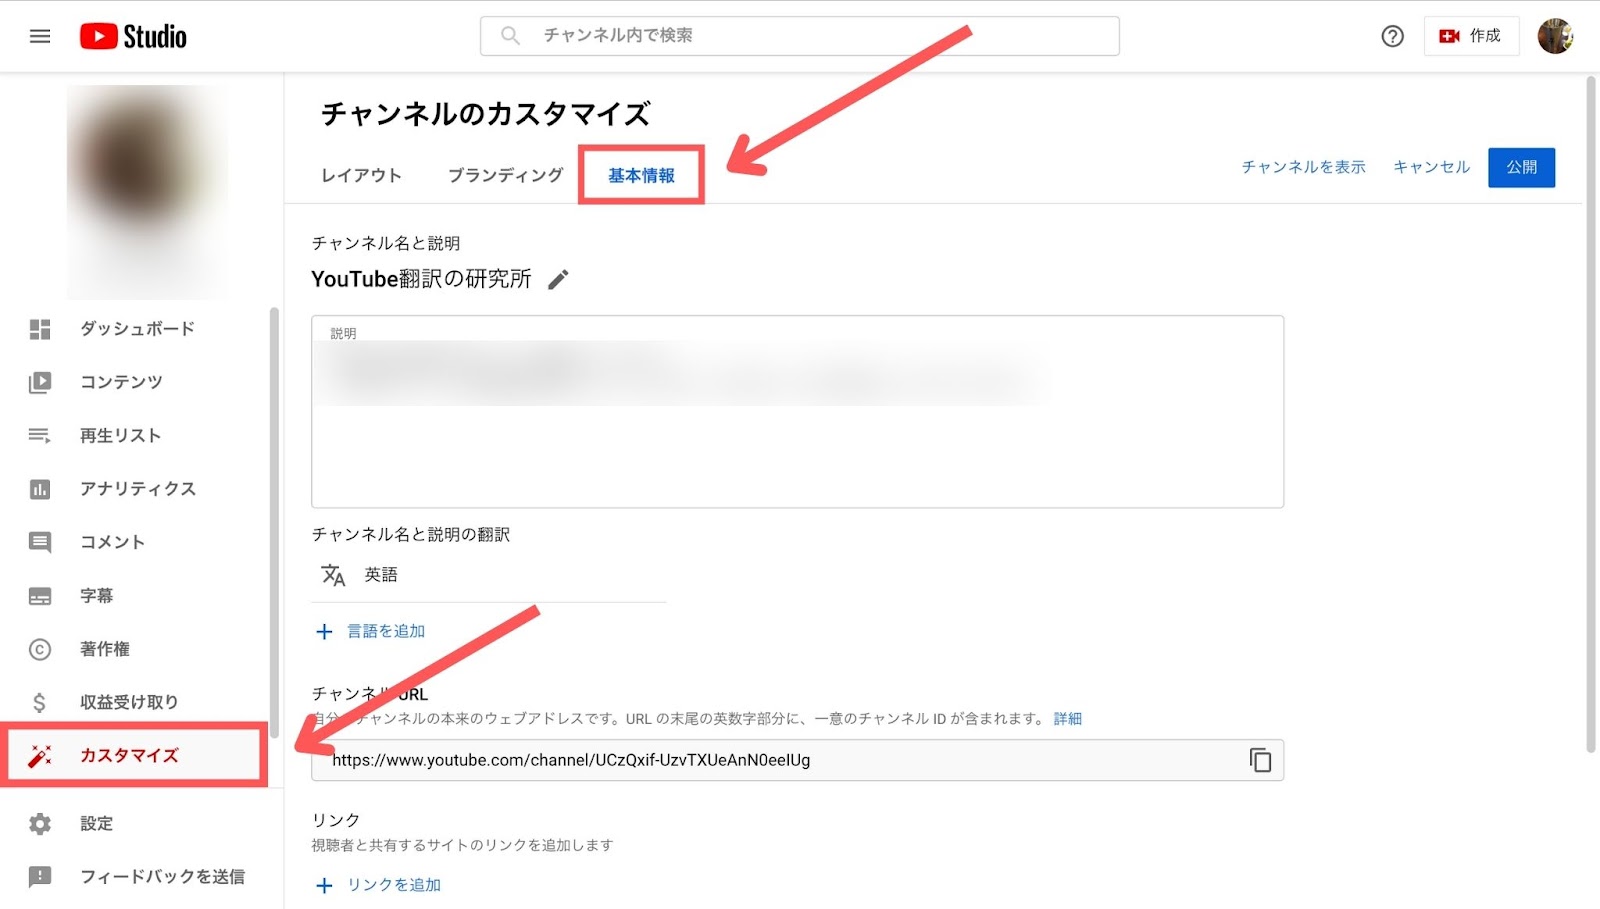Screen dimensions: 1600x909
Task: Click the ダッシュボード dashboard grid icon
Action: click(x=40, y=329)
